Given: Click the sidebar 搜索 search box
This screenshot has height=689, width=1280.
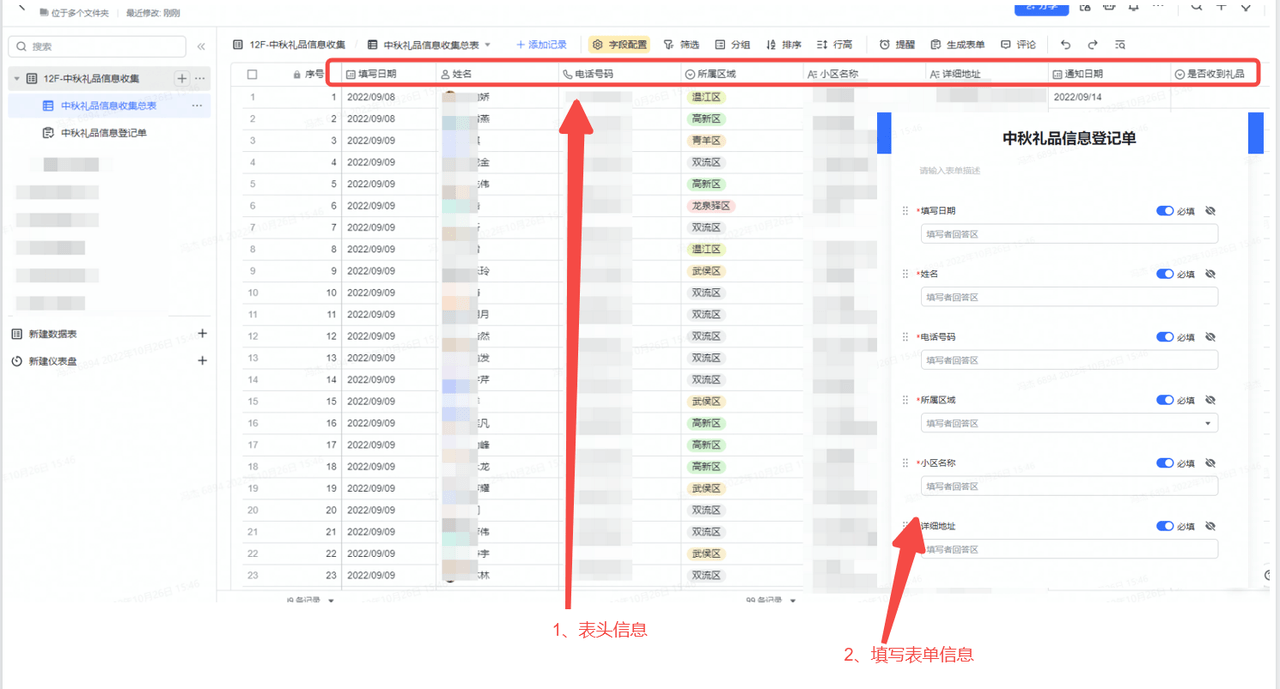Looking at the screenshot, I should pyautogui.click(x=97, y=47).
